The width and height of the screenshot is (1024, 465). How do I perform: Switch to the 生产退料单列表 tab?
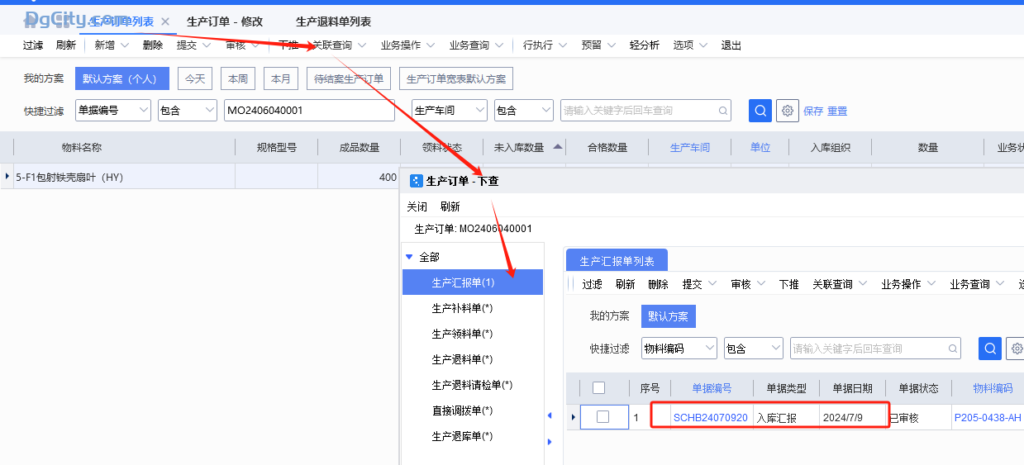[x=333, y=22]
